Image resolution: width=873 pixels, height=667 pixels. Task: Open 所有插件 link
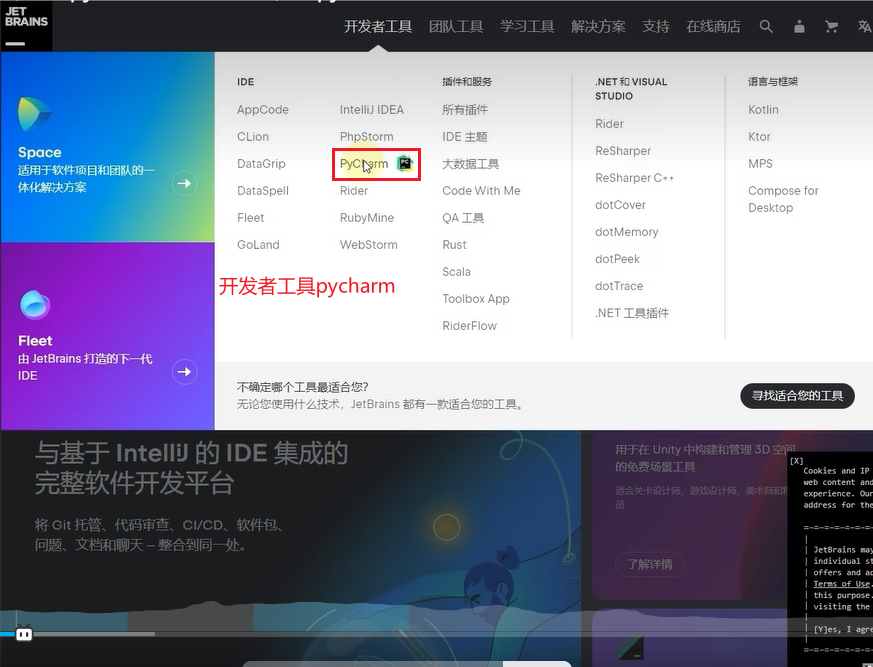(x=465, y=110)
